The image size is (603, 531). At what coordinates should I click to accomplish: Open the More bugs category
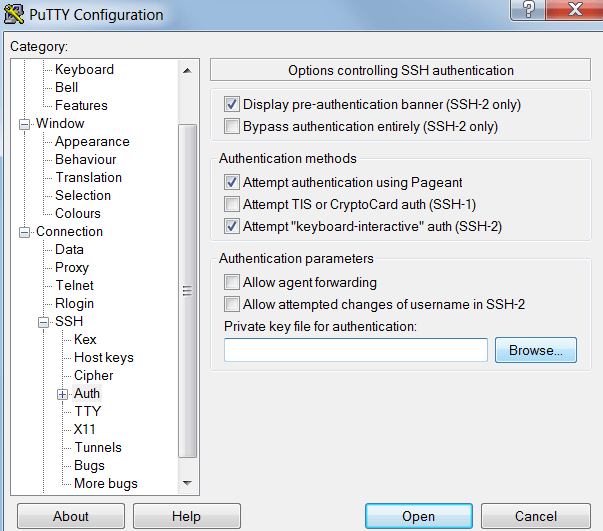(x=106, y=484)
